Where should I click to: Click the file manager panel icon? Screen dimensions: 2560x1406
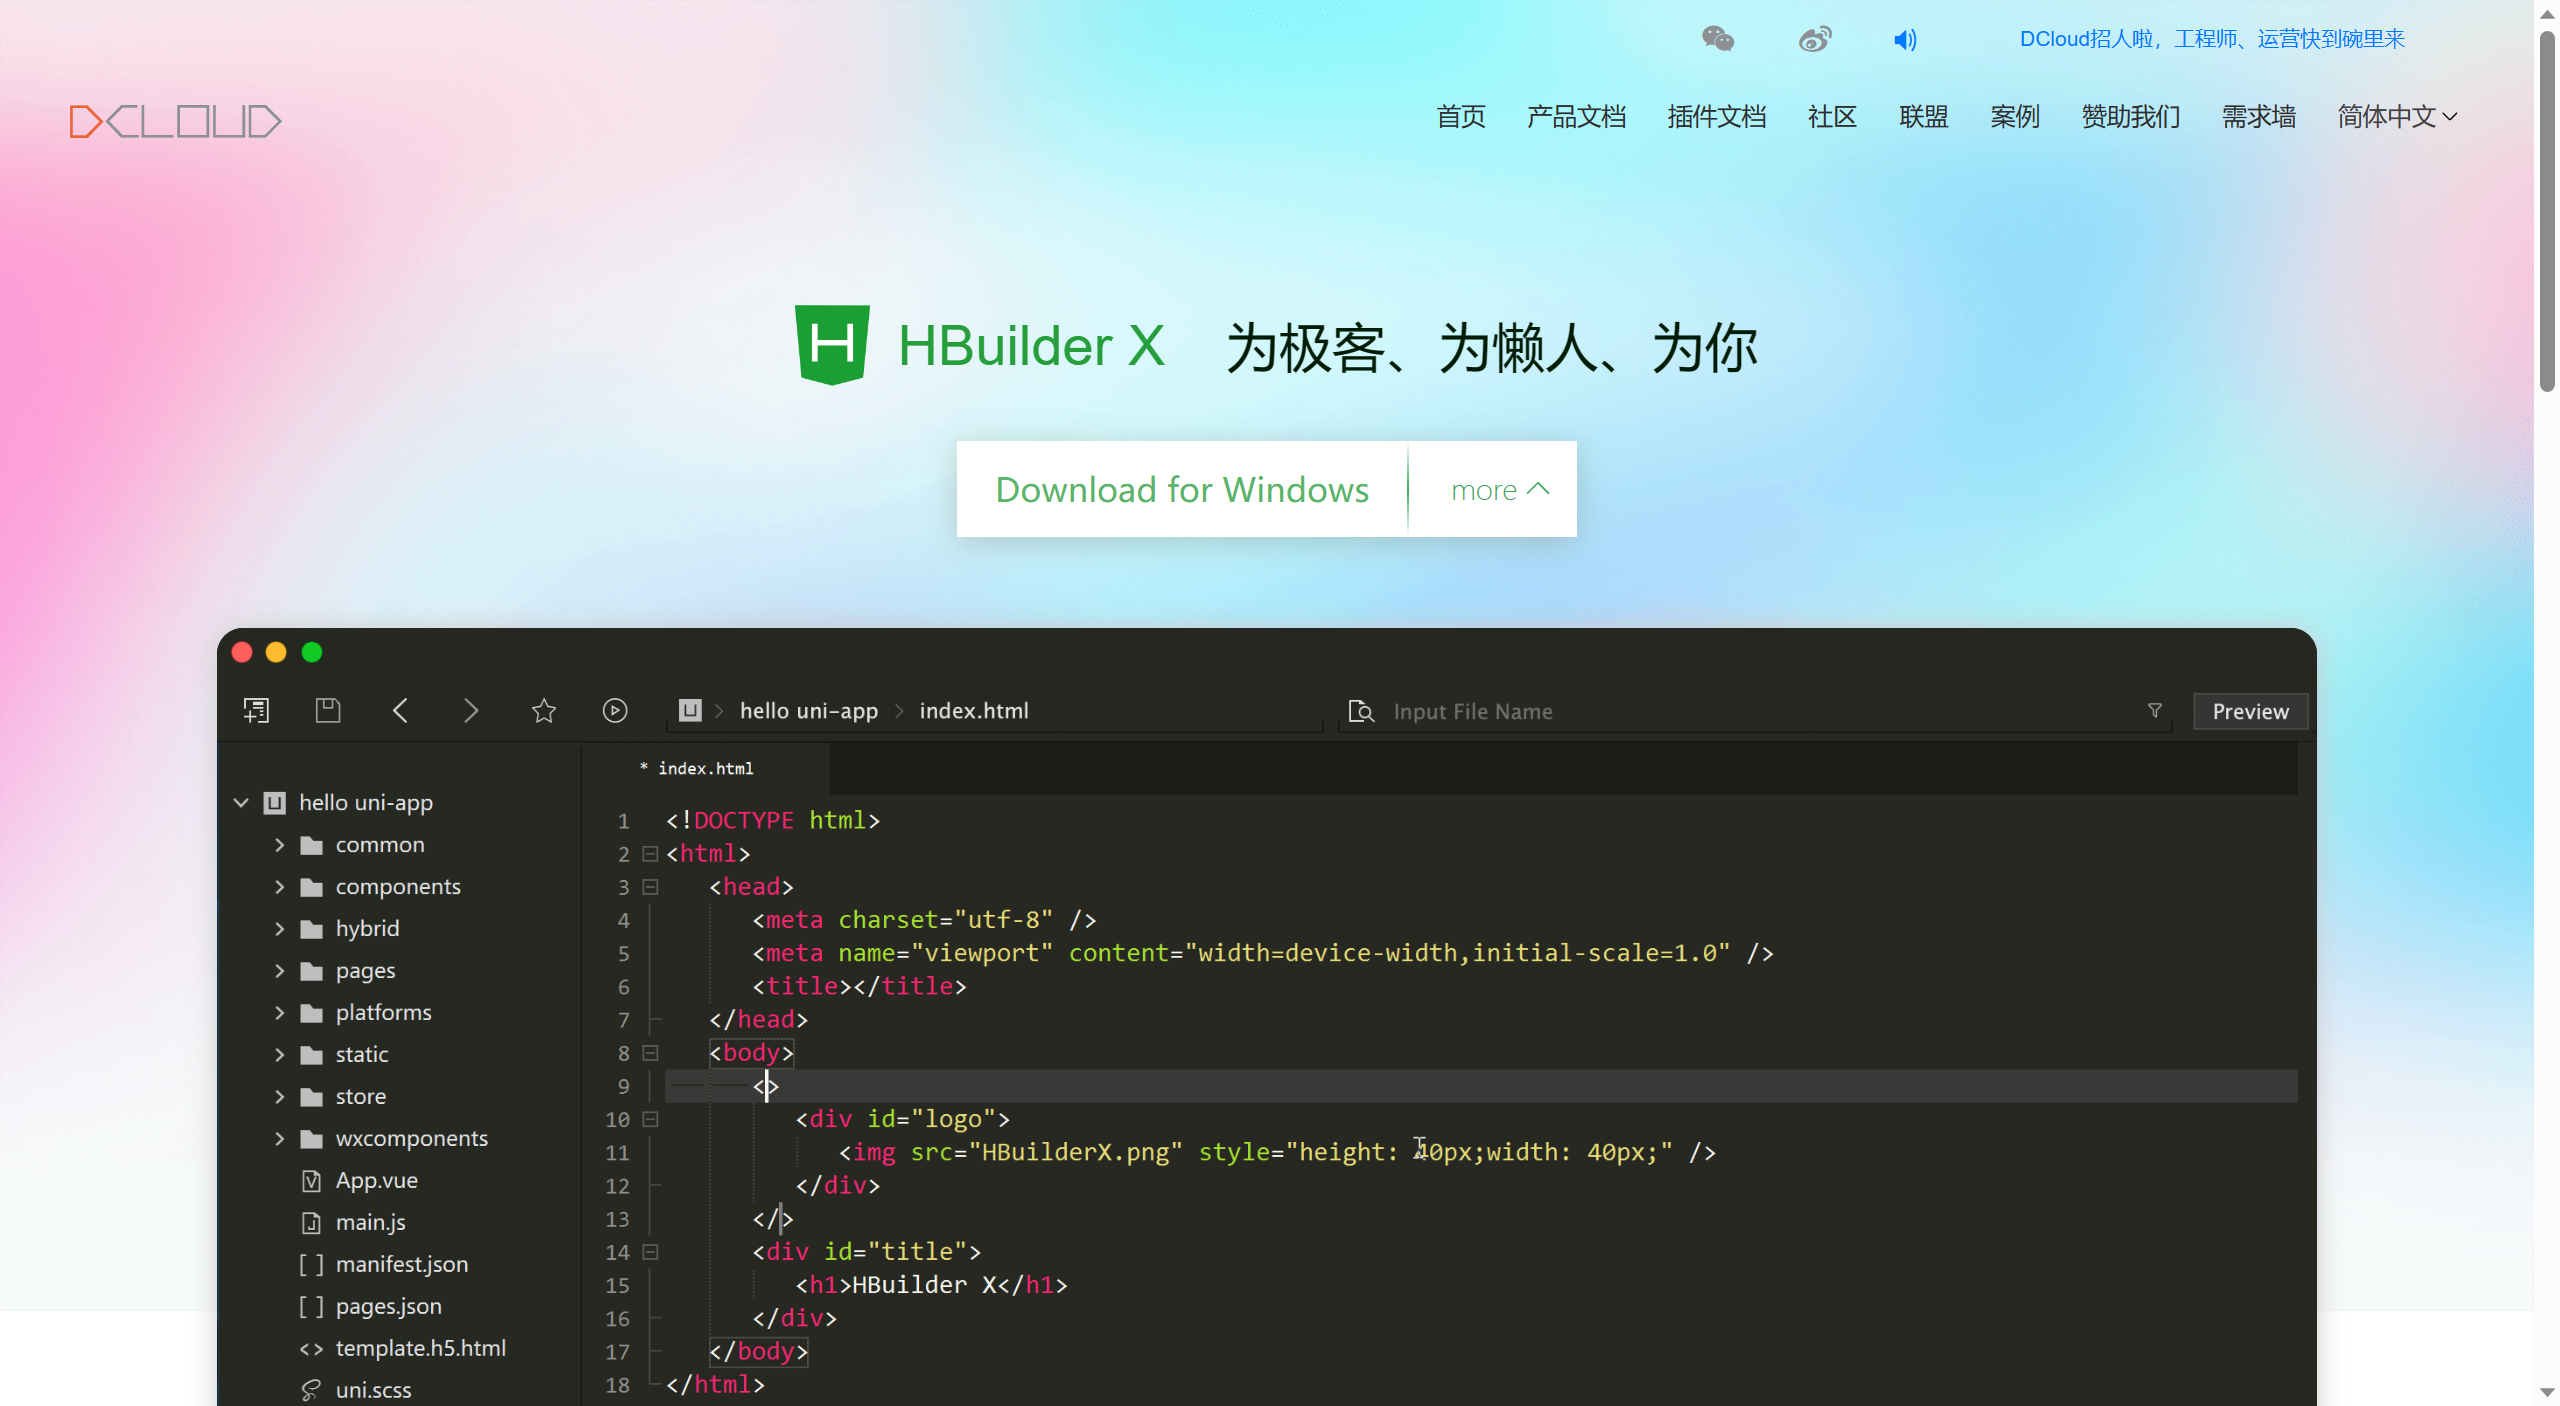254,710
